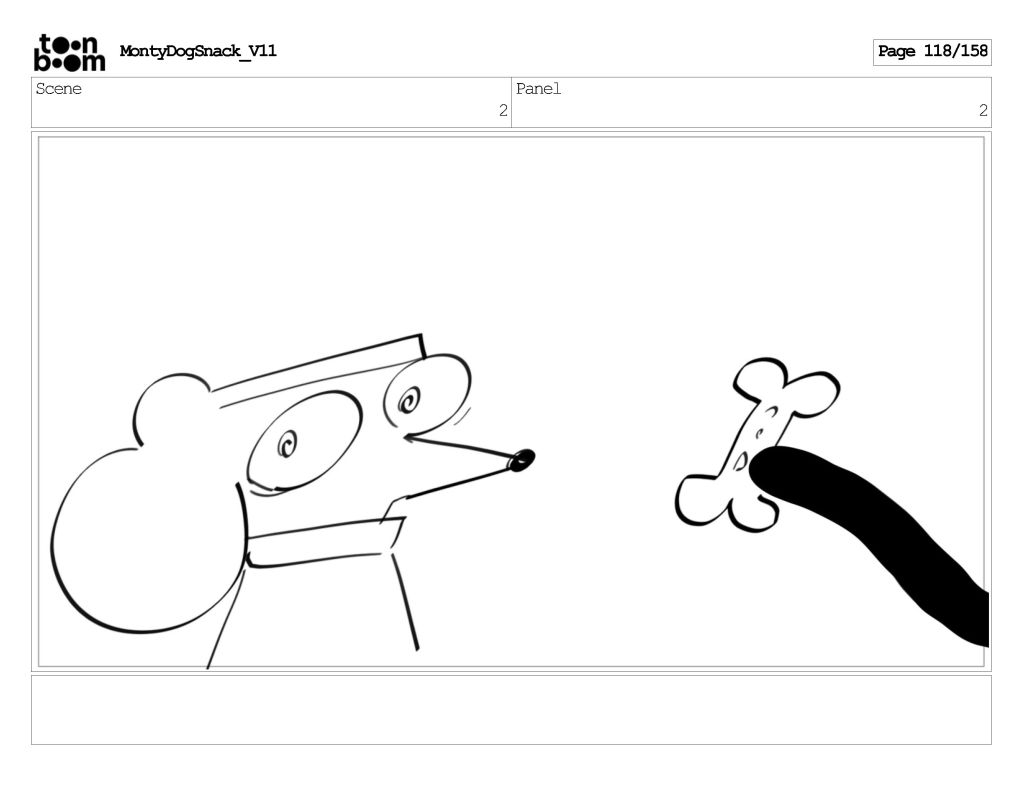The image size is (1024, 791).
Task: Select the Panel label text
Action: pos(539,89)
